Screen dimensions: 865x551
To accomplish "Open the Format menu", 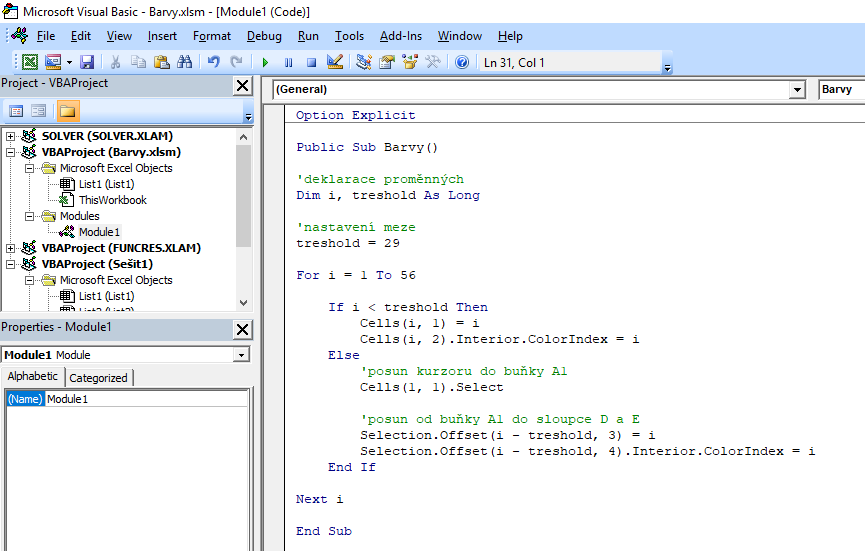I will 212,36.
